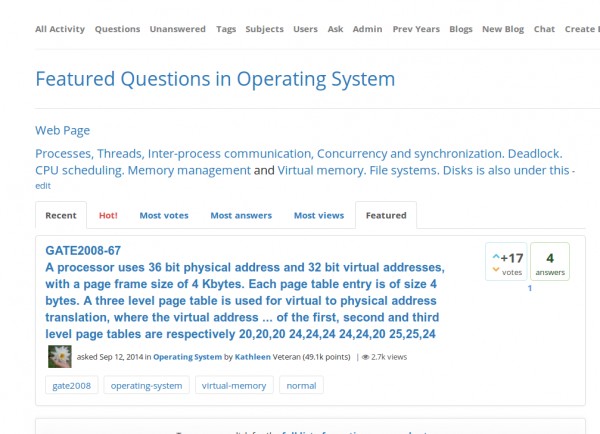Click the edit link below description

point(43,186)
